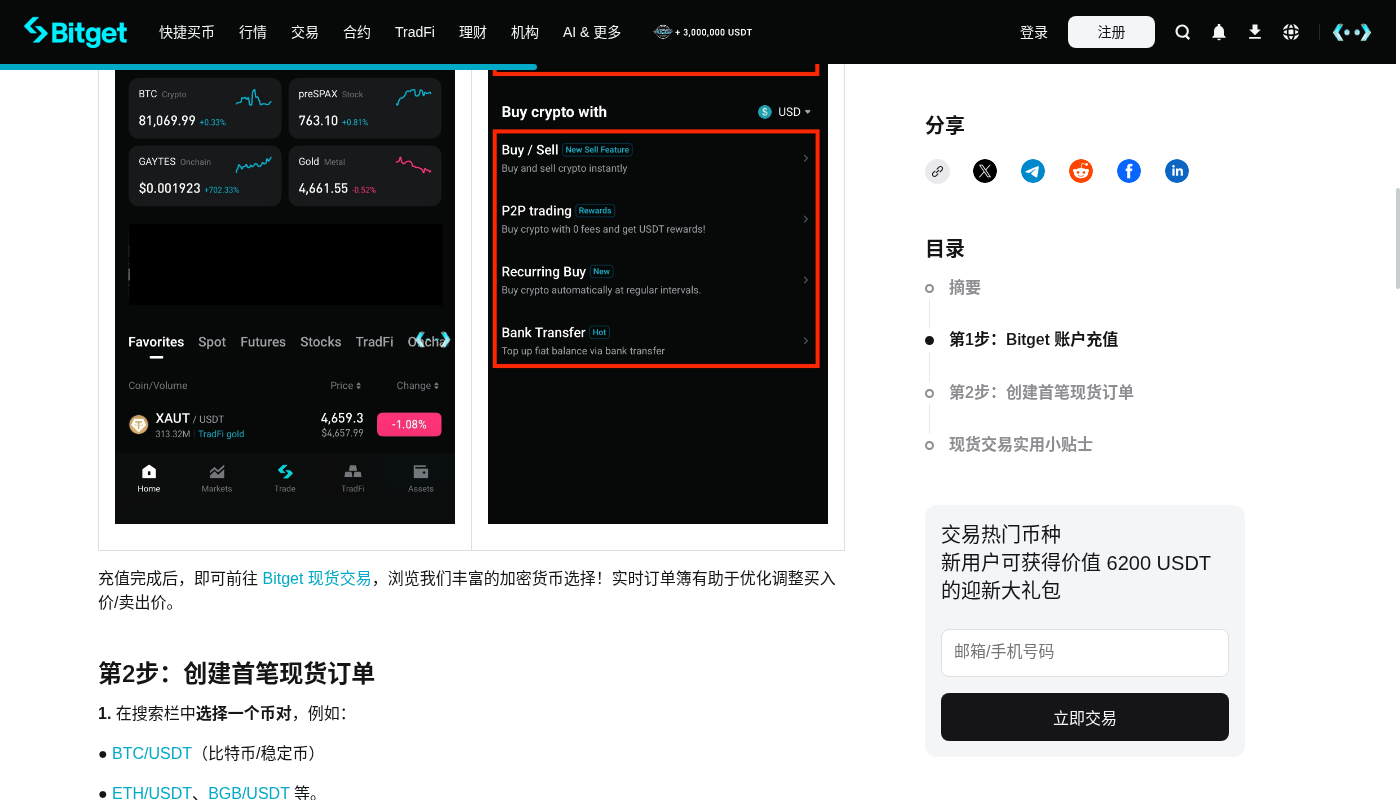The height and width of the screenshot is (800, 1400).
Task: Open the search icon in header
Action: [1183, 32]
